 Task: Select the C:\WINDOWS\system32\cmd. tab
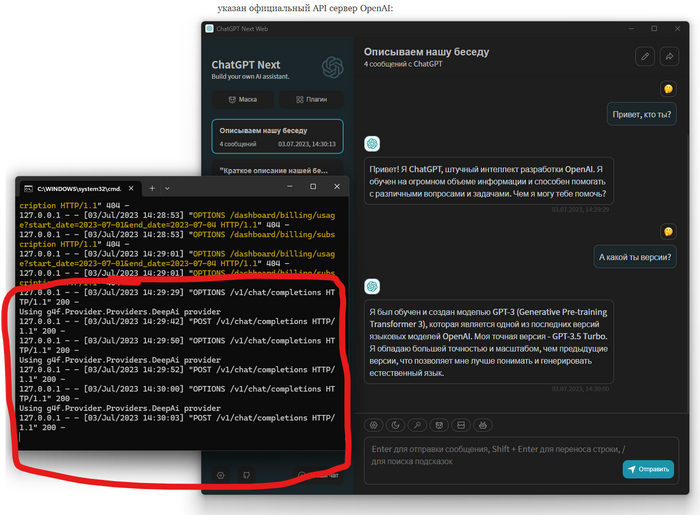coord(79,189)
